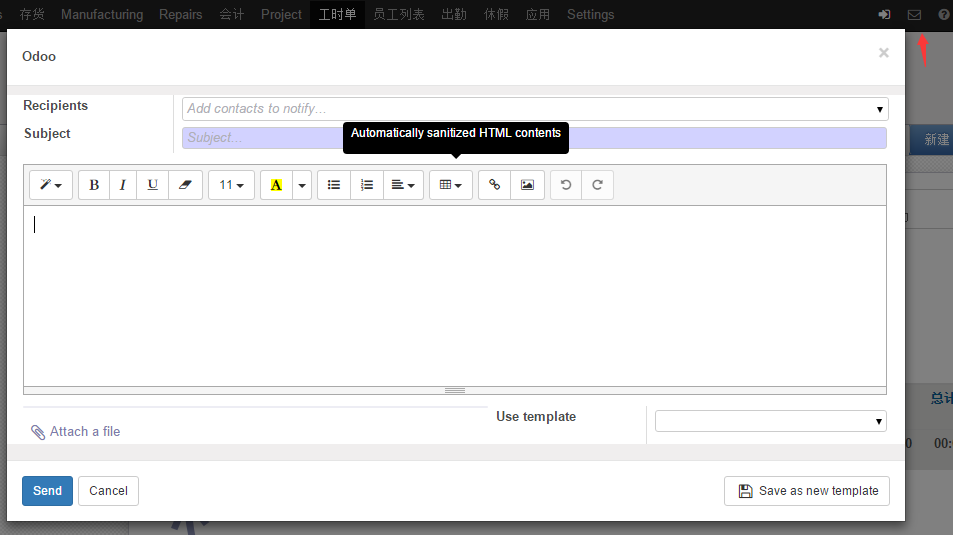This screenshot has width=953, height=535.
Task: Toggle italic text formatting
Action: coord(123,185)
